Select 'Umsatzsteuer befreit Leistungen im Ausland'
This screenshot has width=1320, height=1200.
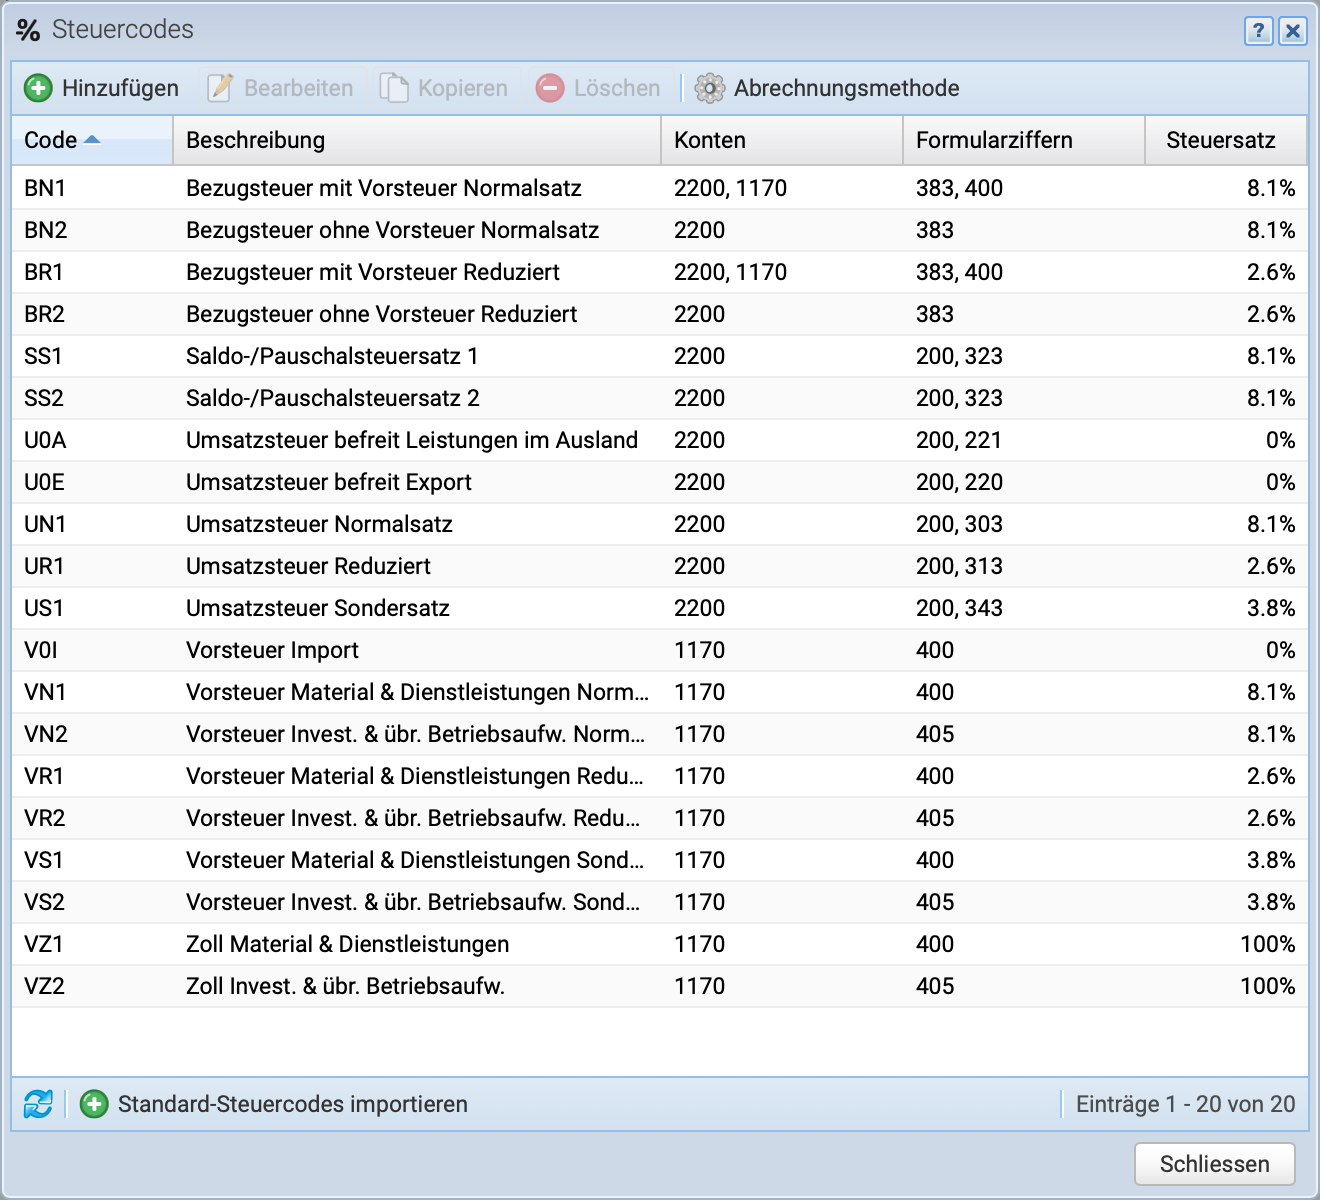click(660, 440)
